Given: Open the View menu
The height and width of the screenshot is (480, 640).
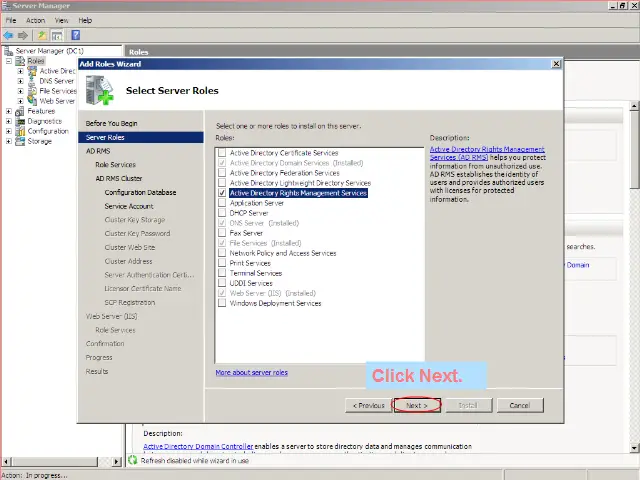Looking at the screenshot, I should pyautogui.click(x=62, y=20).
